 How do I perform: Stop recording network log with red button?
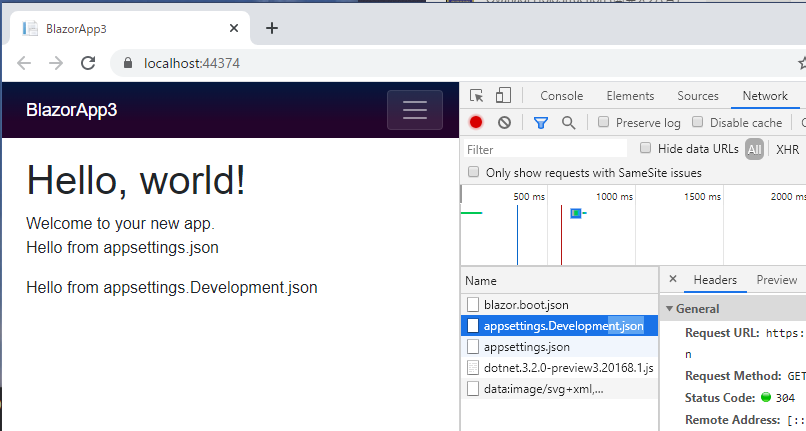coord(476,122)
